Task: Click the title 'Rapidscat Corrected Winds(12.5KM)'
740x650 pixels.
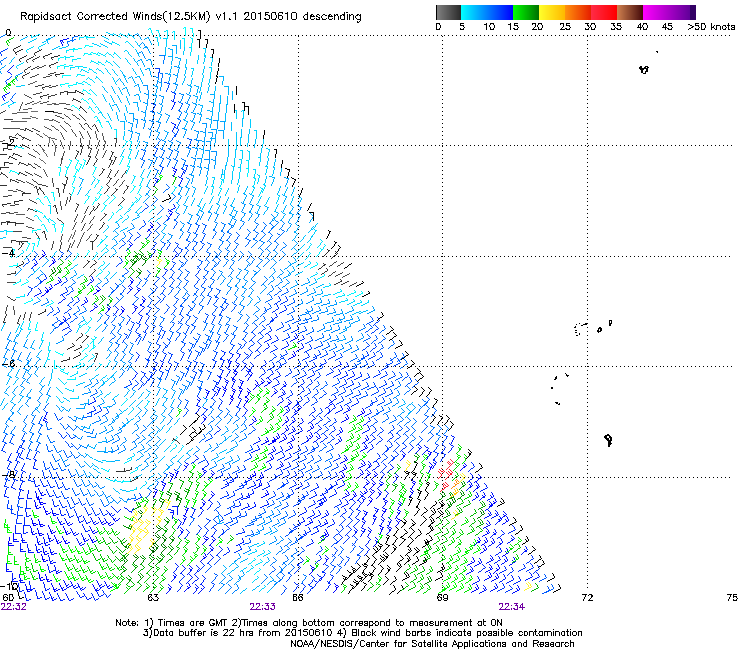Action: pyautogui.click(x=115, y=17)
